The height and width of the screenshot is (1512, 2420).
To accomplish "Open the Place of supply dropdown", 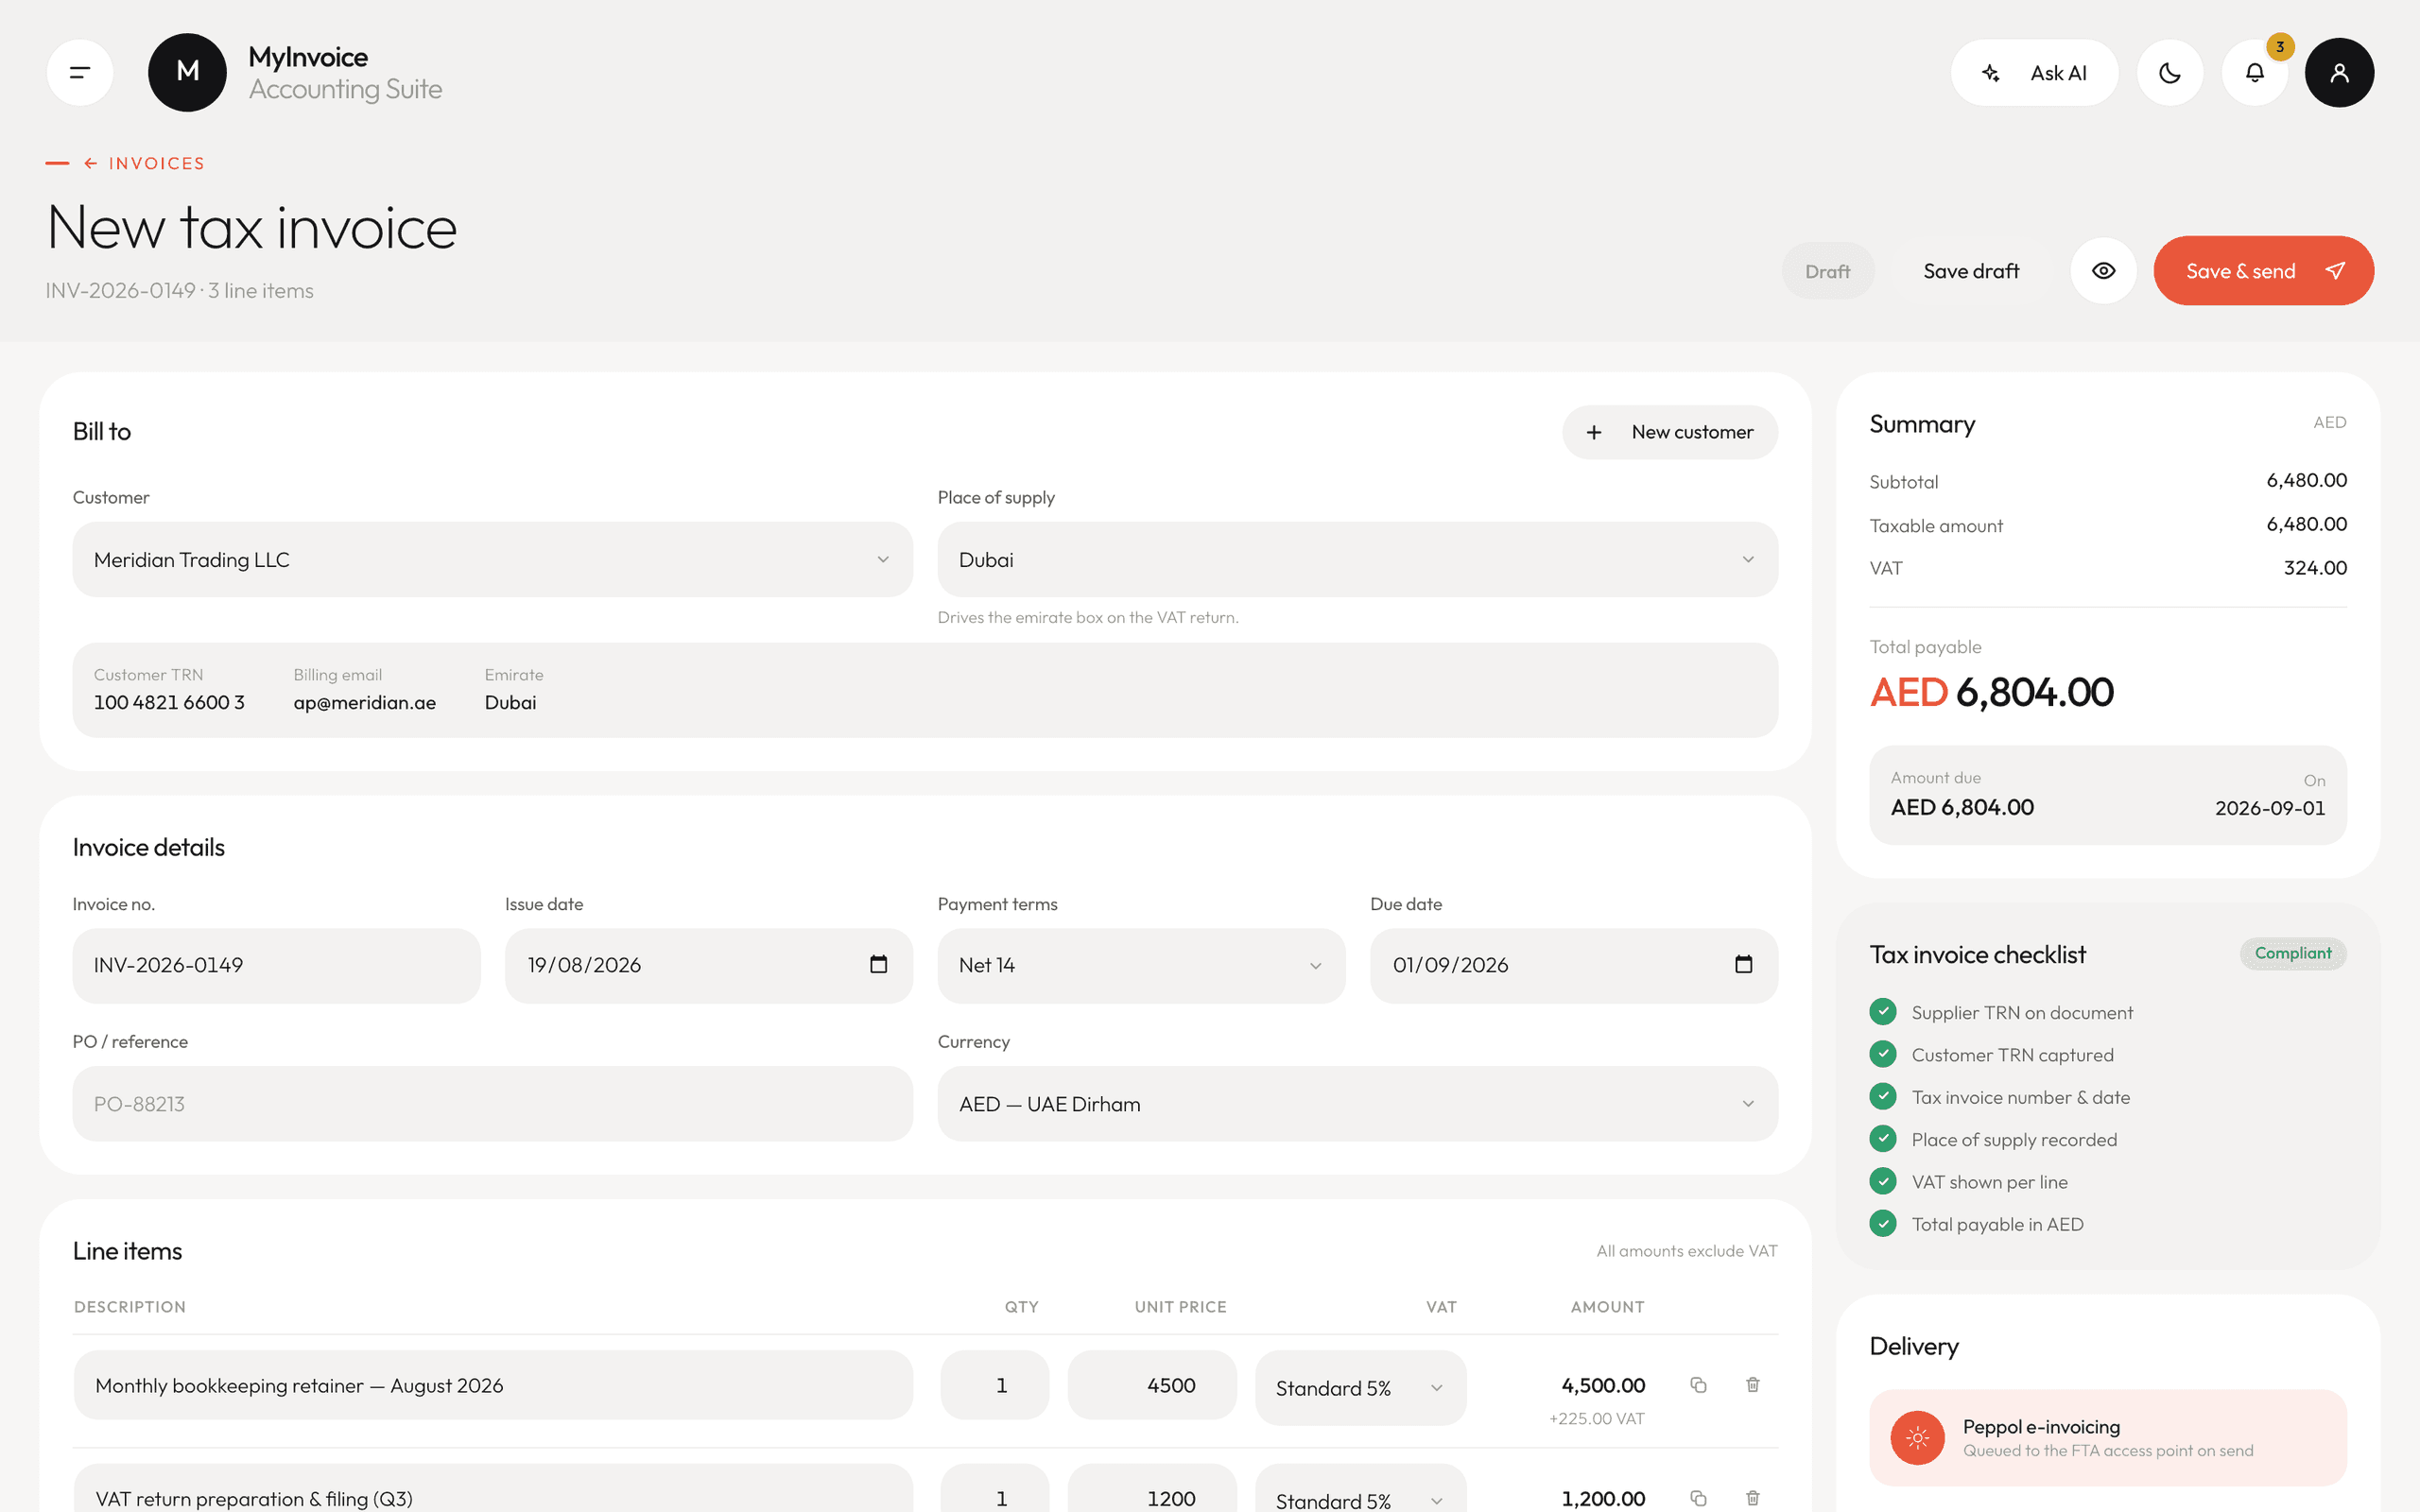I will [1357, 560].
